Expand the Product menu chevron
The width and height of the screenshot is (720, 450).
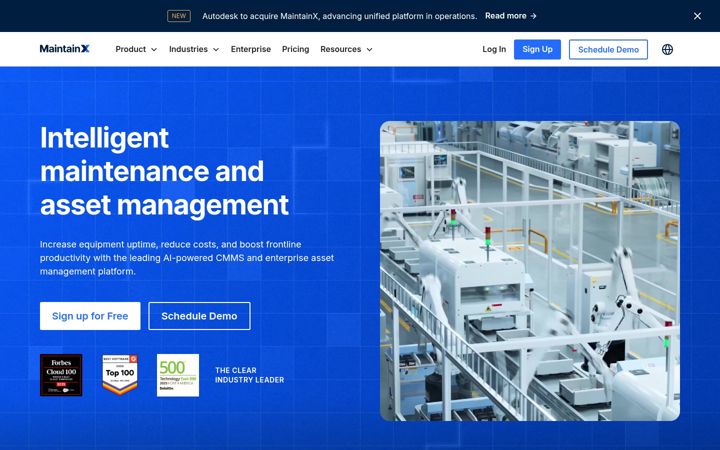(x=154, y=50)
